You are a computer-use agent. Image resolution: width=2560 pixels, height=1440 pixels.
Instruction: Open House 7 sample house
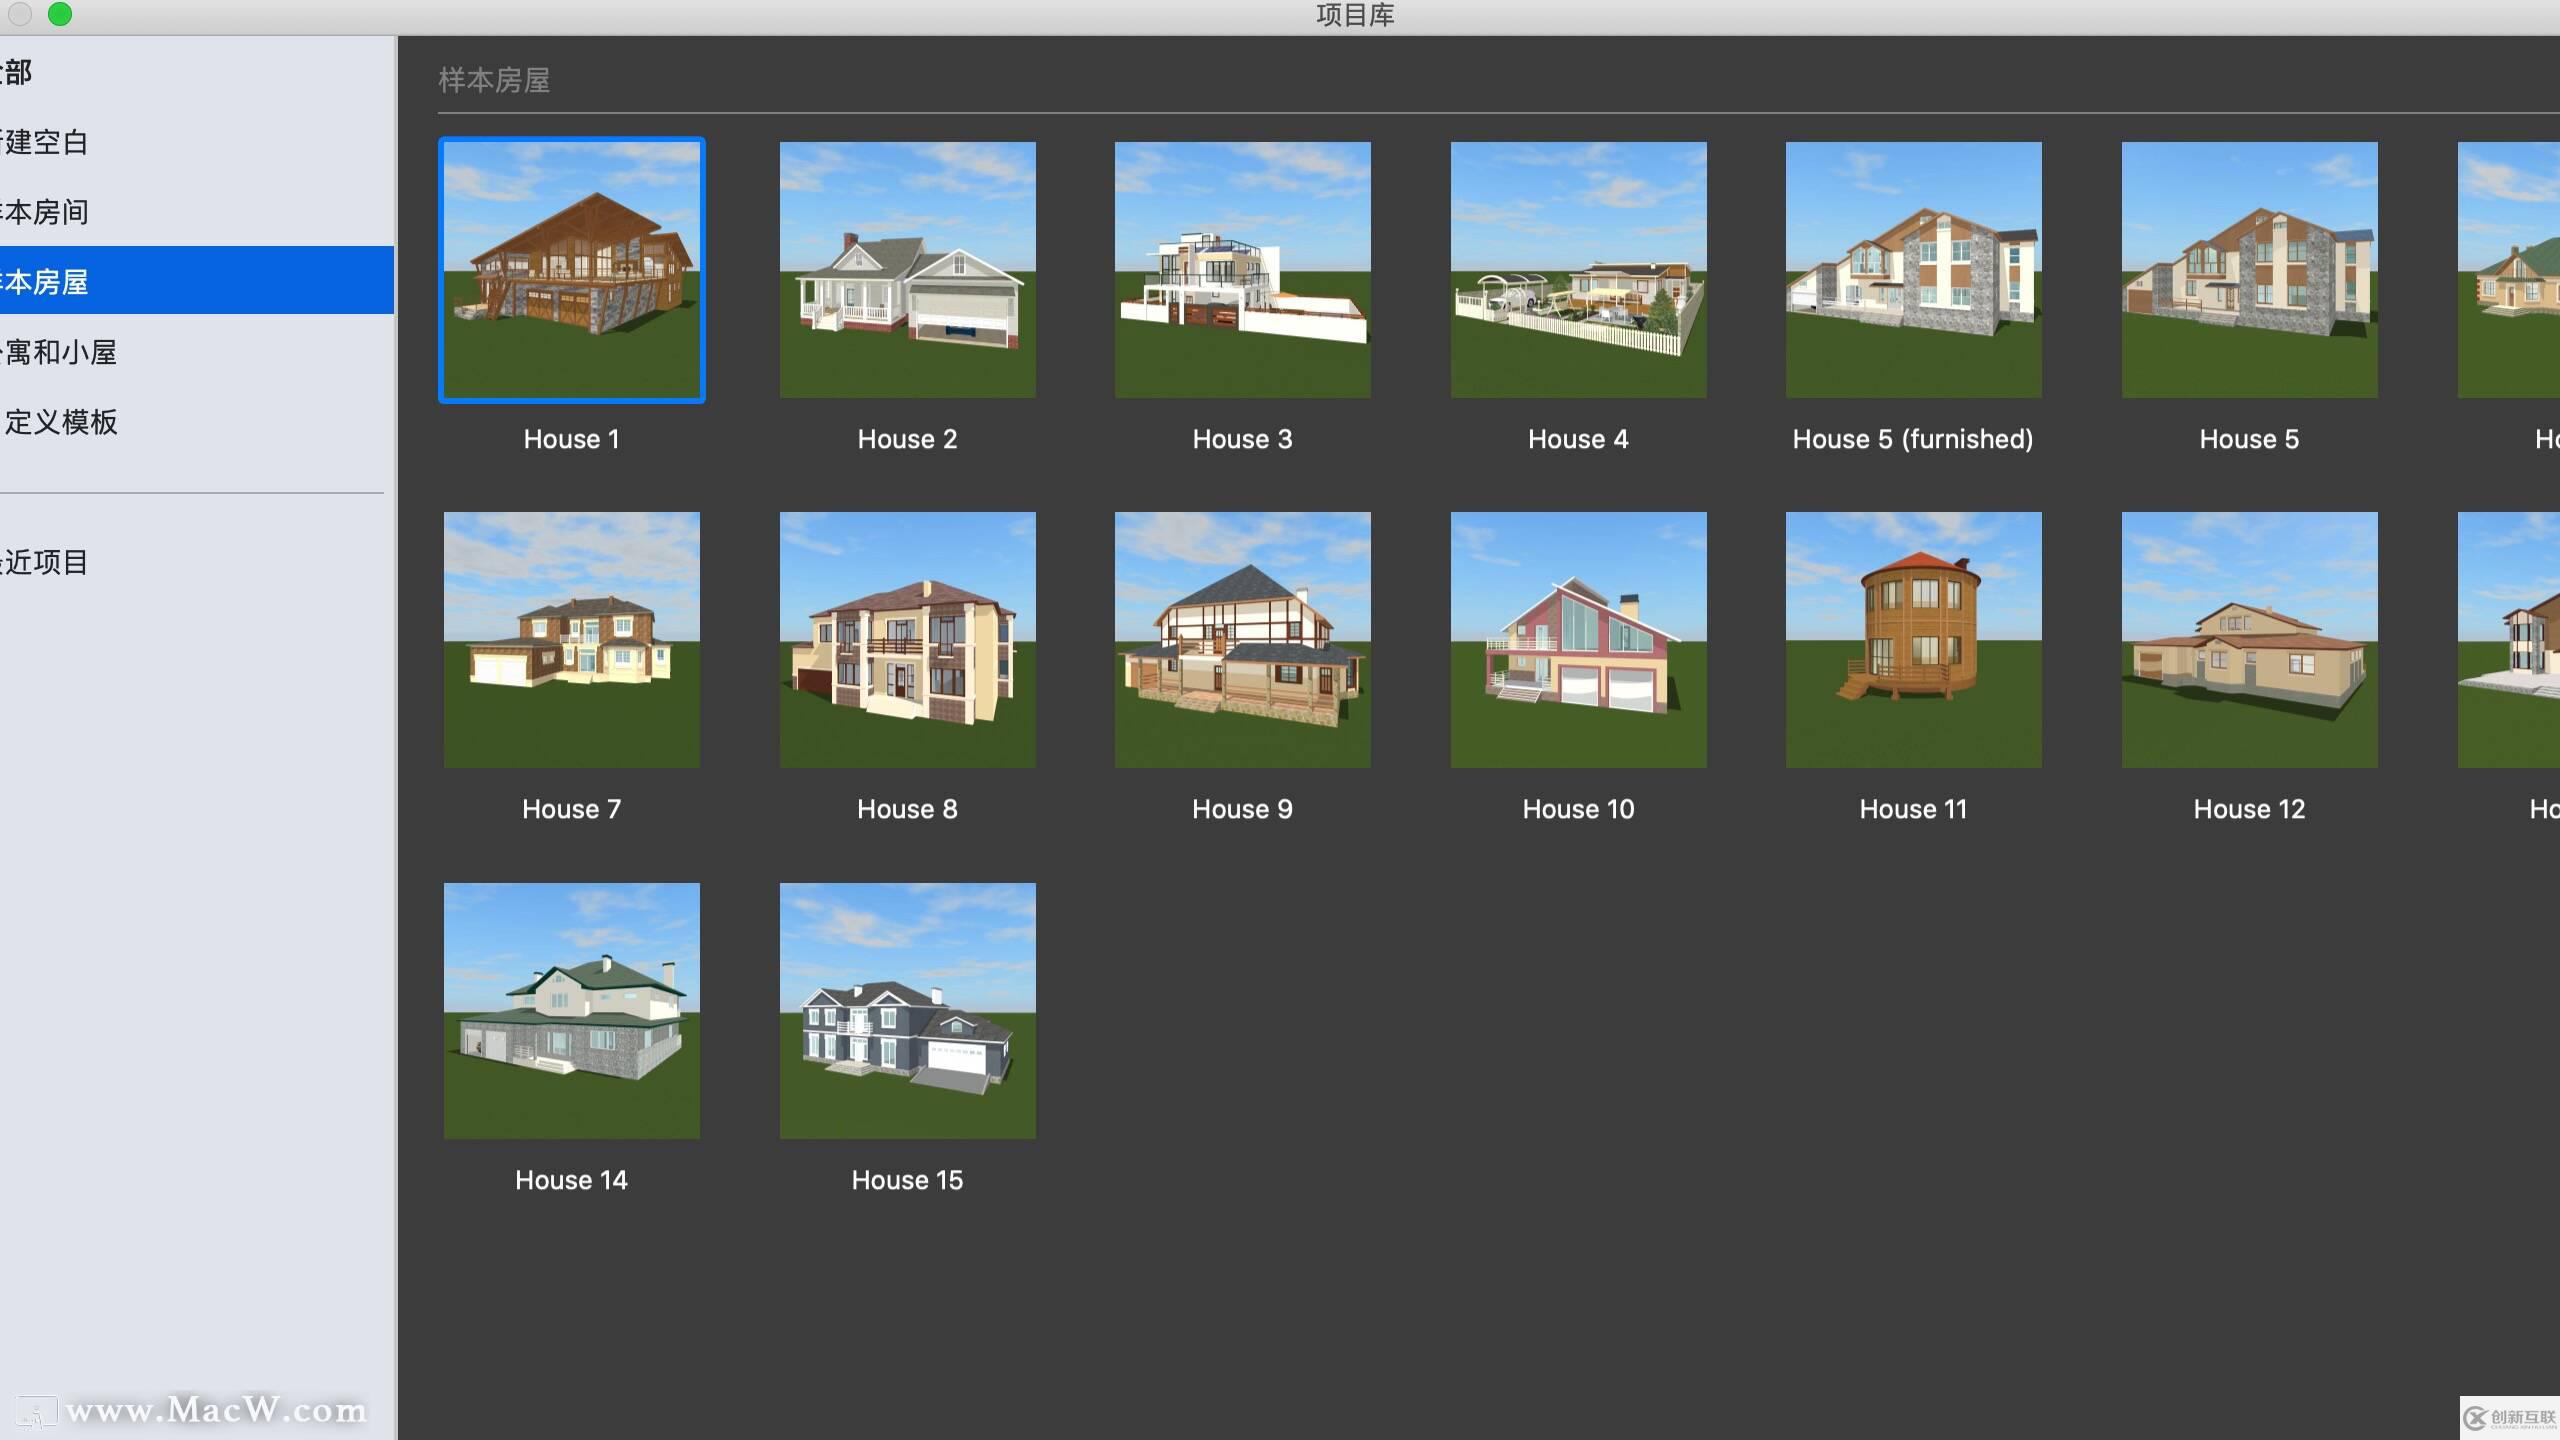click(x=572, y=639)
